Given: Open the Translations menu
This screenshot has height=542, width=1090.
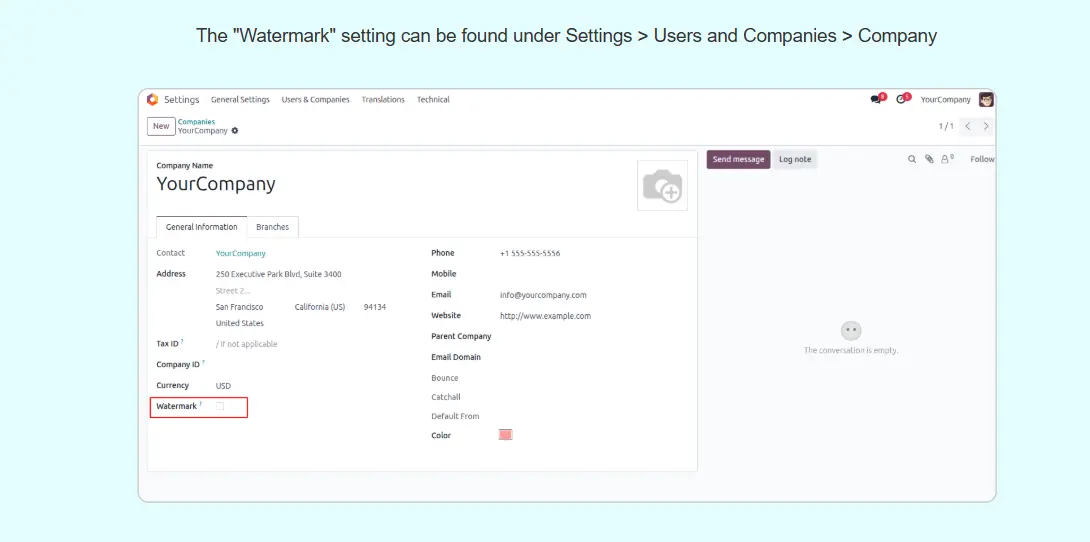Looking at the screenshot, I should pyautogui.click(x=383, y=100).
